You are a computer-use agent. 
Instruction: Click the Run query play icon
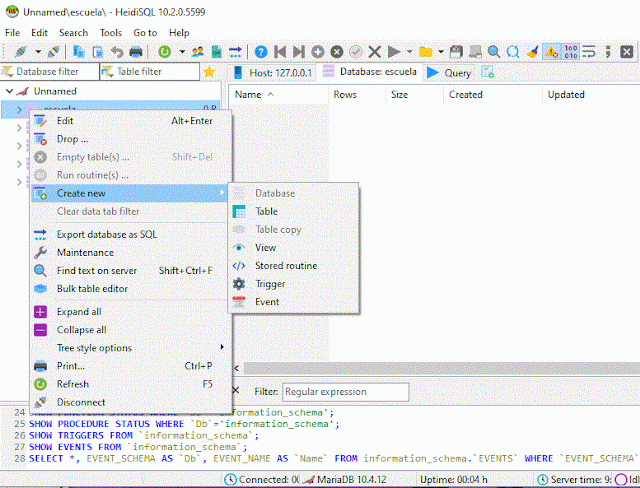(393, 52)
